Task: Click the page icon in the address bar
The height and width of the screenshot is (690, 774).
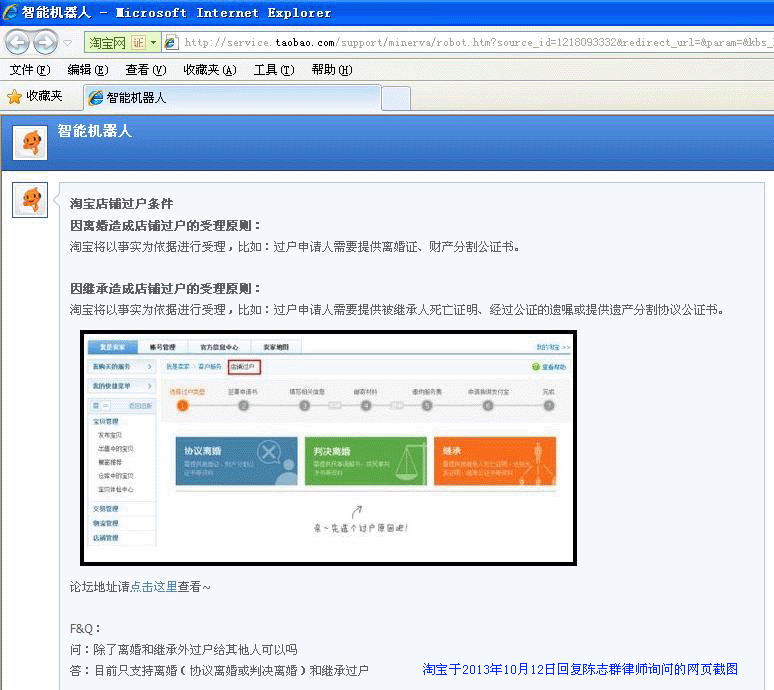Action: 171,43
